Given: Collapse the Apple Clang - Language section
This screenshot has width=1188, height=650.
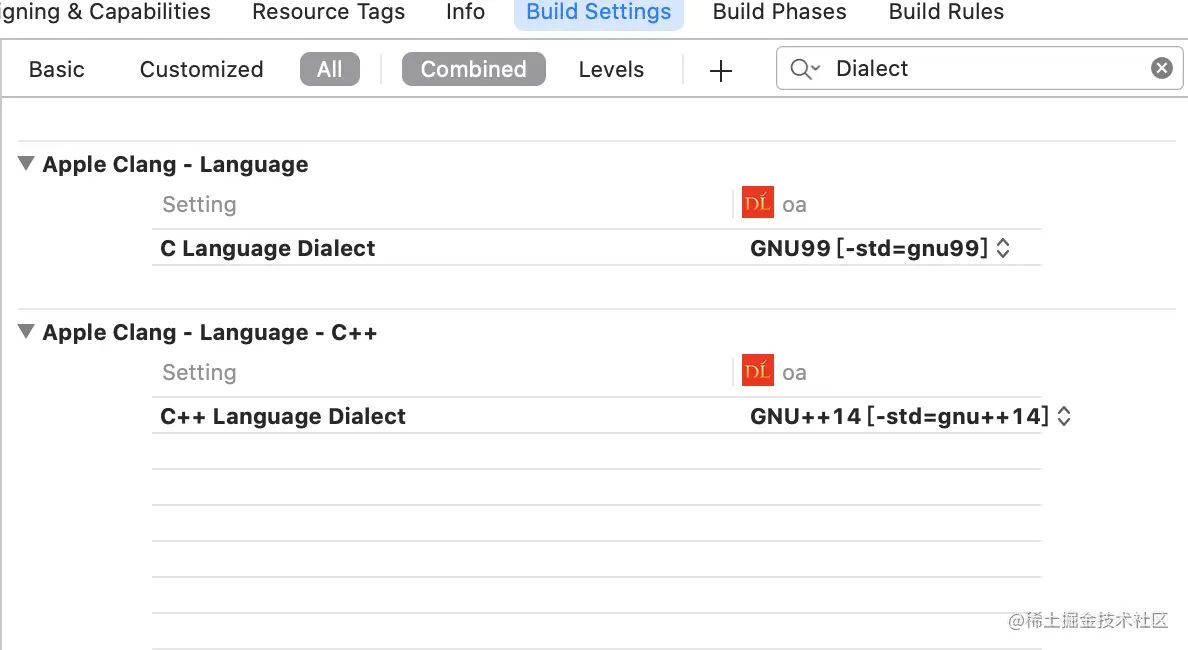Looking at the screenshot, I should [x=26, y=164].
